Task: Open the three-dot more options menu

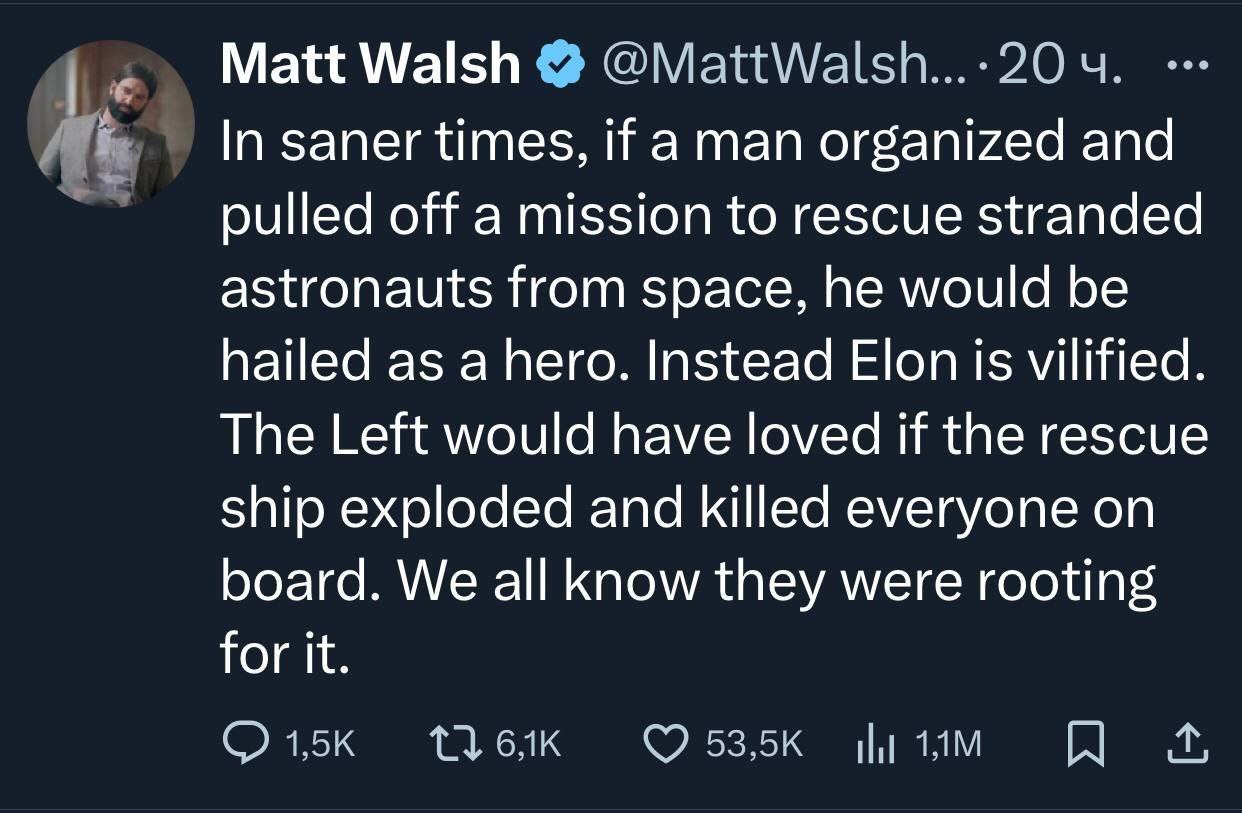Action: (x=1188, y=66)
